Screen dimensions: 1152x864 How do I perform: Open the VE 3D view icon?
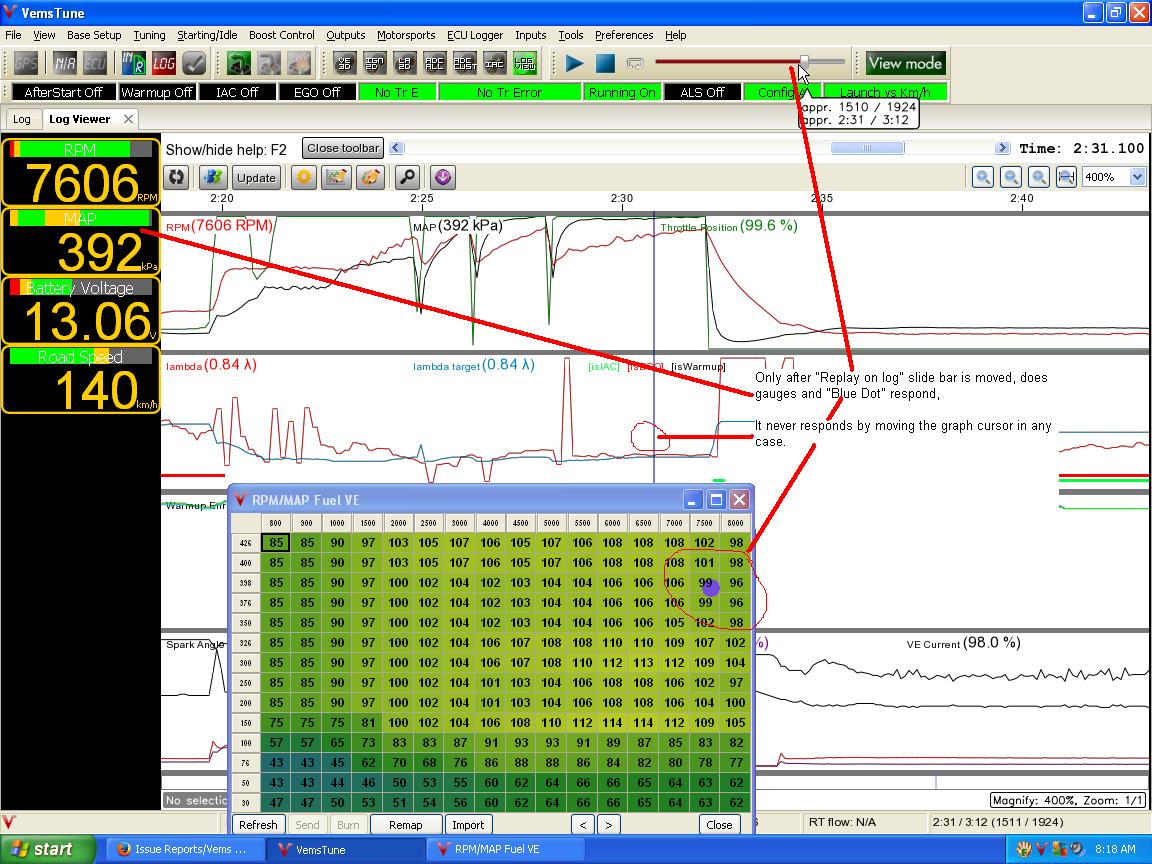tap(345, 63)
